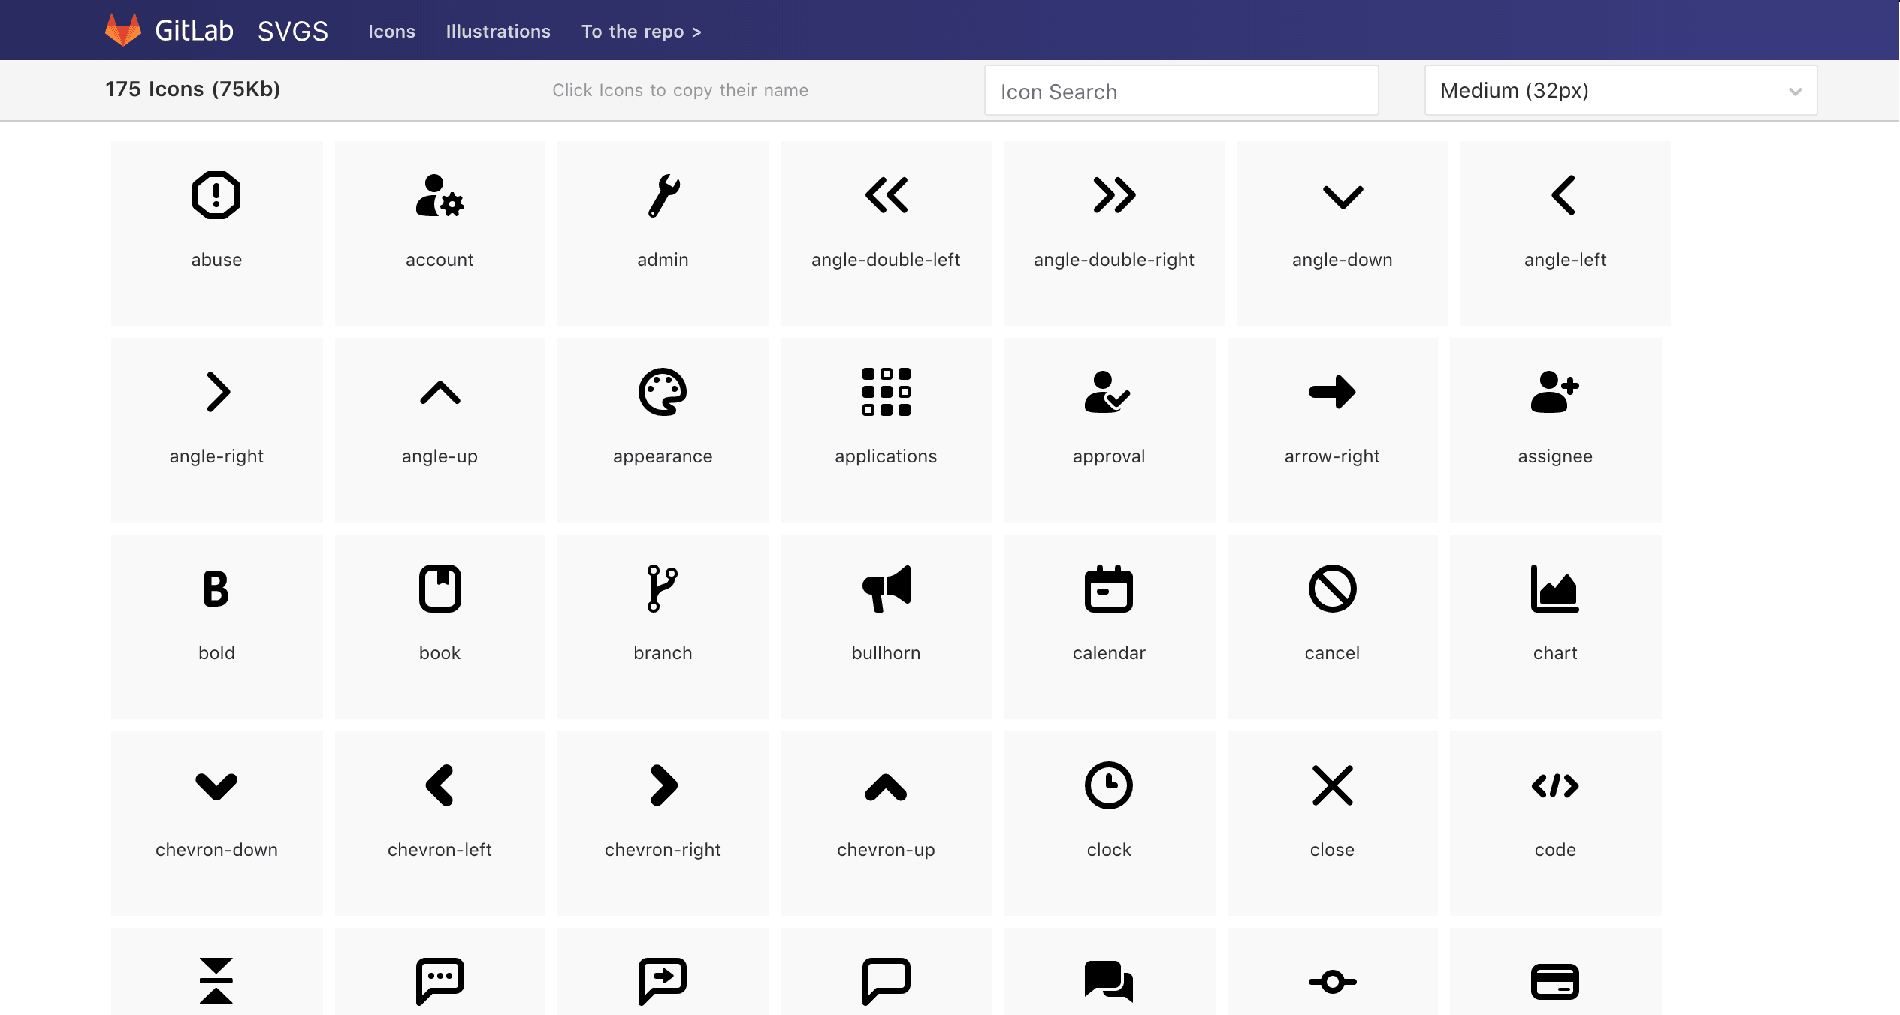The width and height of the screenshot is (1900, 1015).
Task: Click the speech bubble with arrow icon
Action: pyautogui.click(x=662, y=980)
